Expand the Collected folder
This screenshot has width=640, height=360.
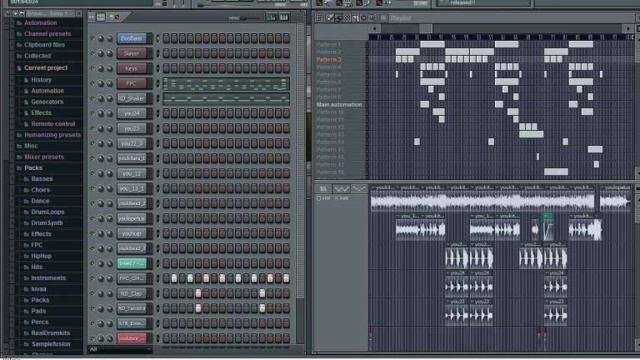38,56
